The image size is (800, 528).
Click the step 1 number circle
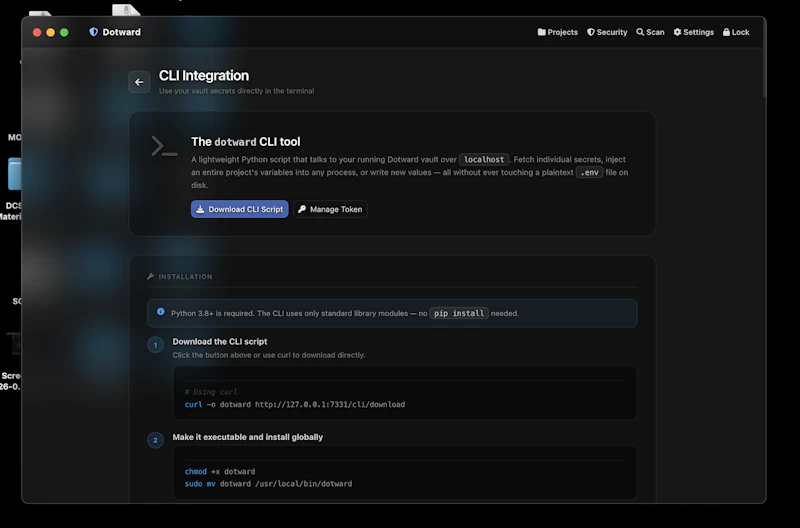pyautogui.click(x=156, y=345)
